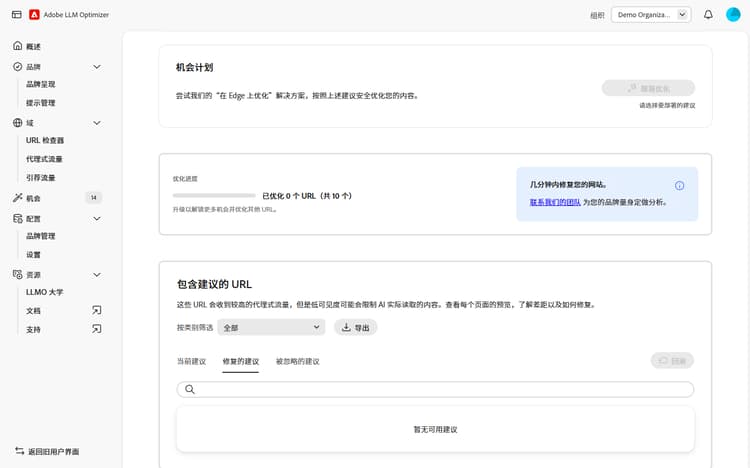This screenshot has width=750, height=468.
Task: Click the 品牌 checkmark icon
Action: [18, 67]
